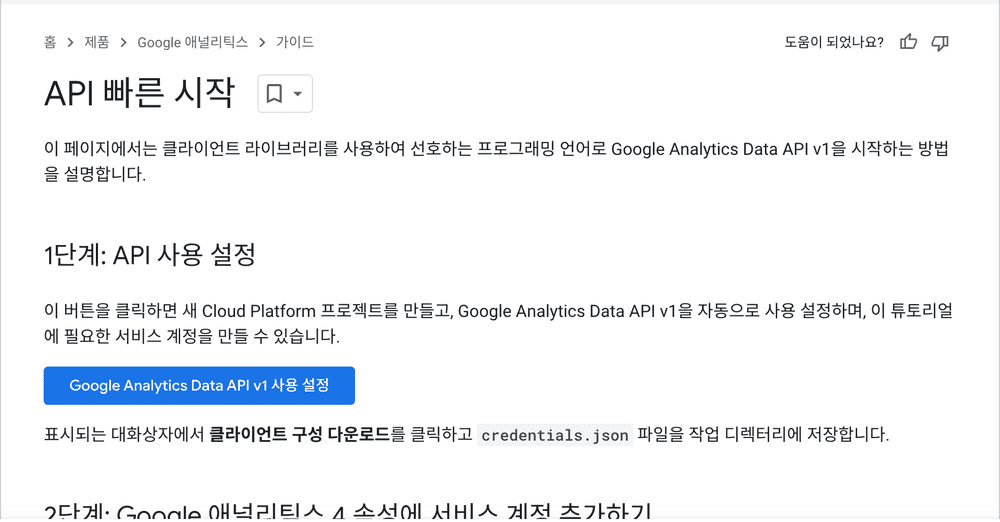Click the thumbs down not helpful icon
This screenshot has width=1000, height=522.
point(940,43)
